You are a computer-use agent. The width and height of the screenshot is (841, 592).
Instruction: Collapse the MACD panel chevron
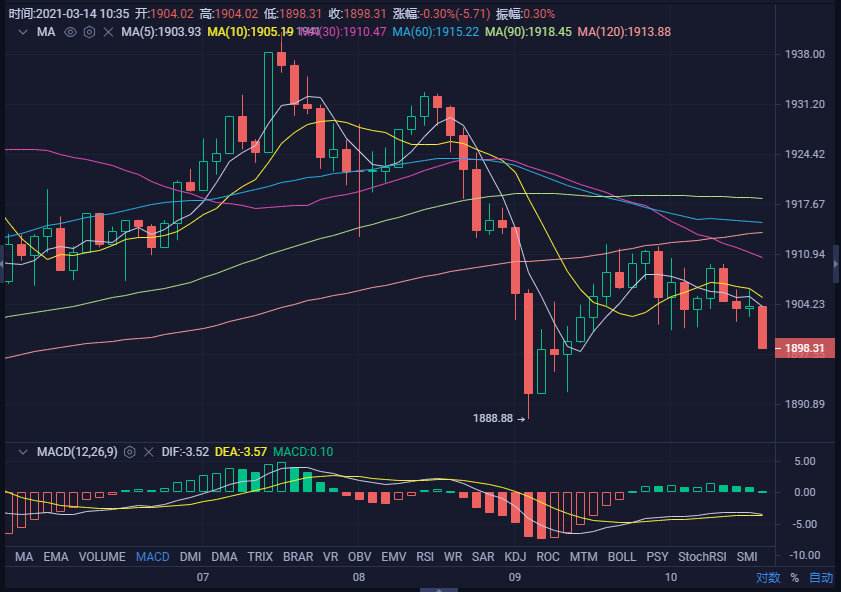(x=23, y=452)
